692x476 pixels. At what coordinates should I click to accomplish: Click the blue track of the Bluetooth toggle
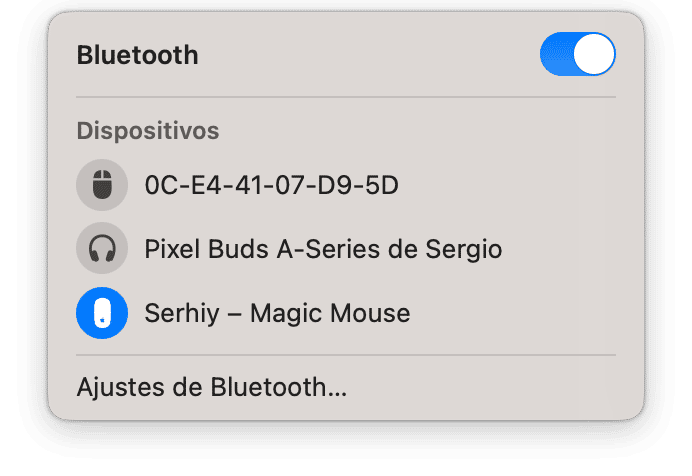coord(556,55)
